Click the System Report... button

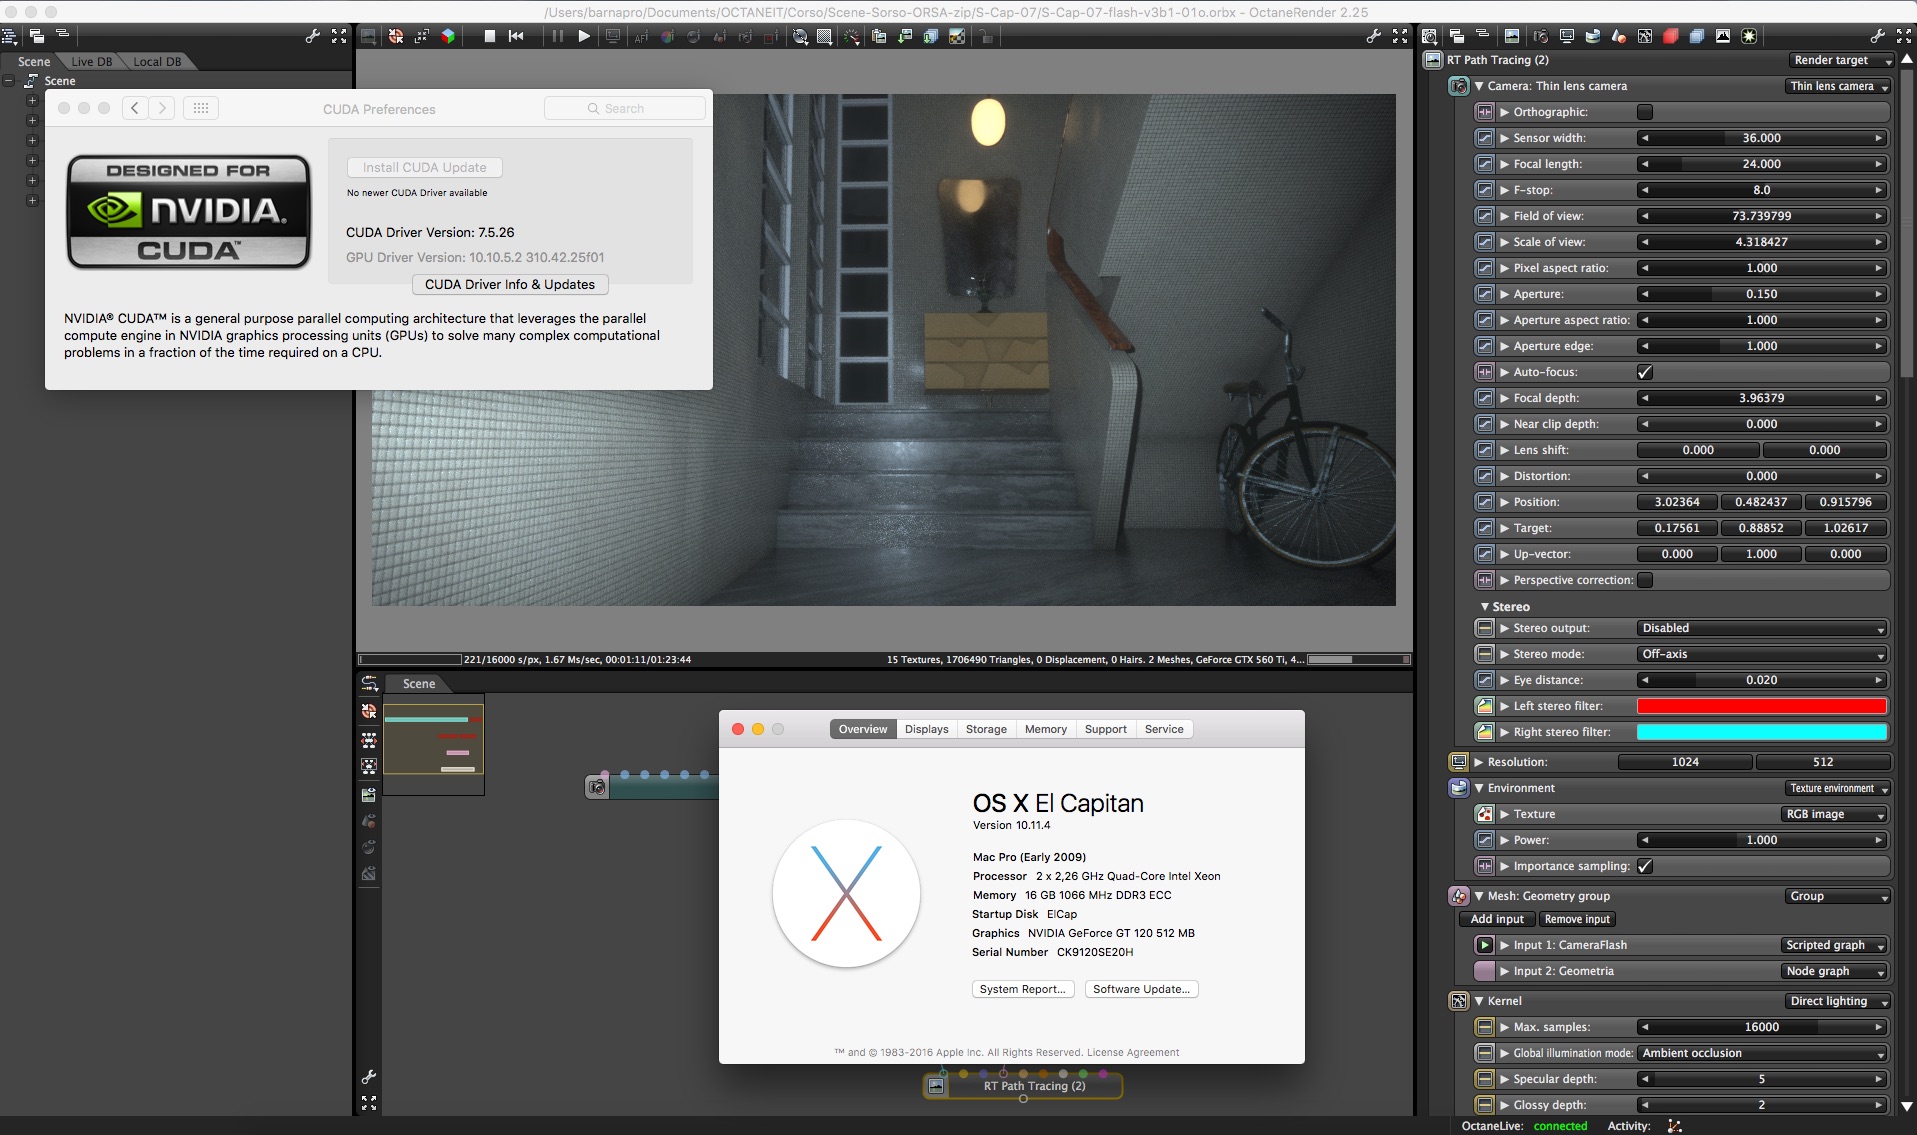pyautogui.click(x=1023, y=989)
